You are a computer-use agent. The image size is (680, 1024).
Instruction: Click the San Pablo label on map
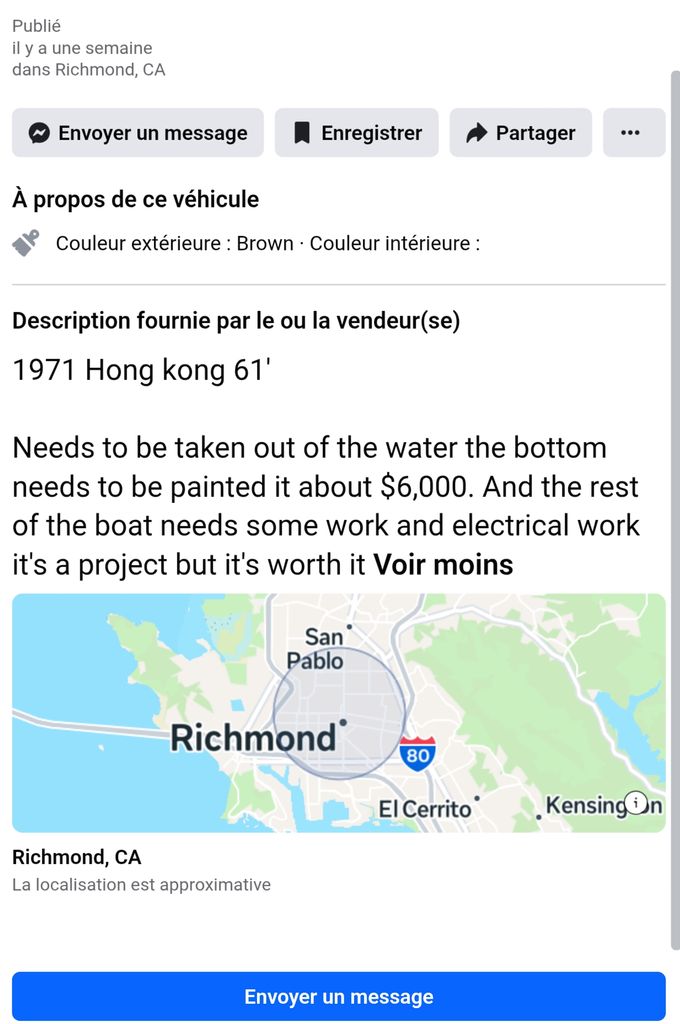(x=315, y=648)
